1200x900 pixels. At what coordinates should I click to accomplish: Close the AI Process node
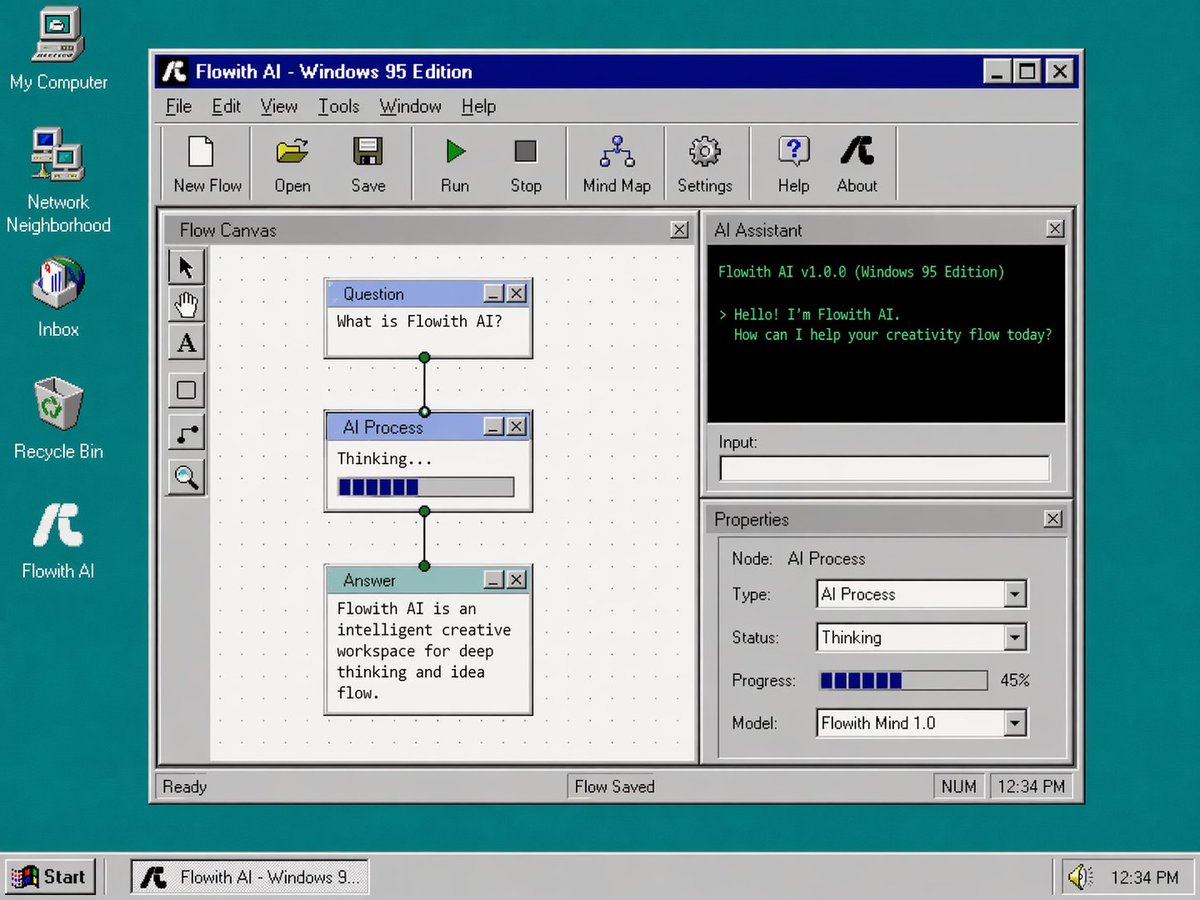coord(516,427)
